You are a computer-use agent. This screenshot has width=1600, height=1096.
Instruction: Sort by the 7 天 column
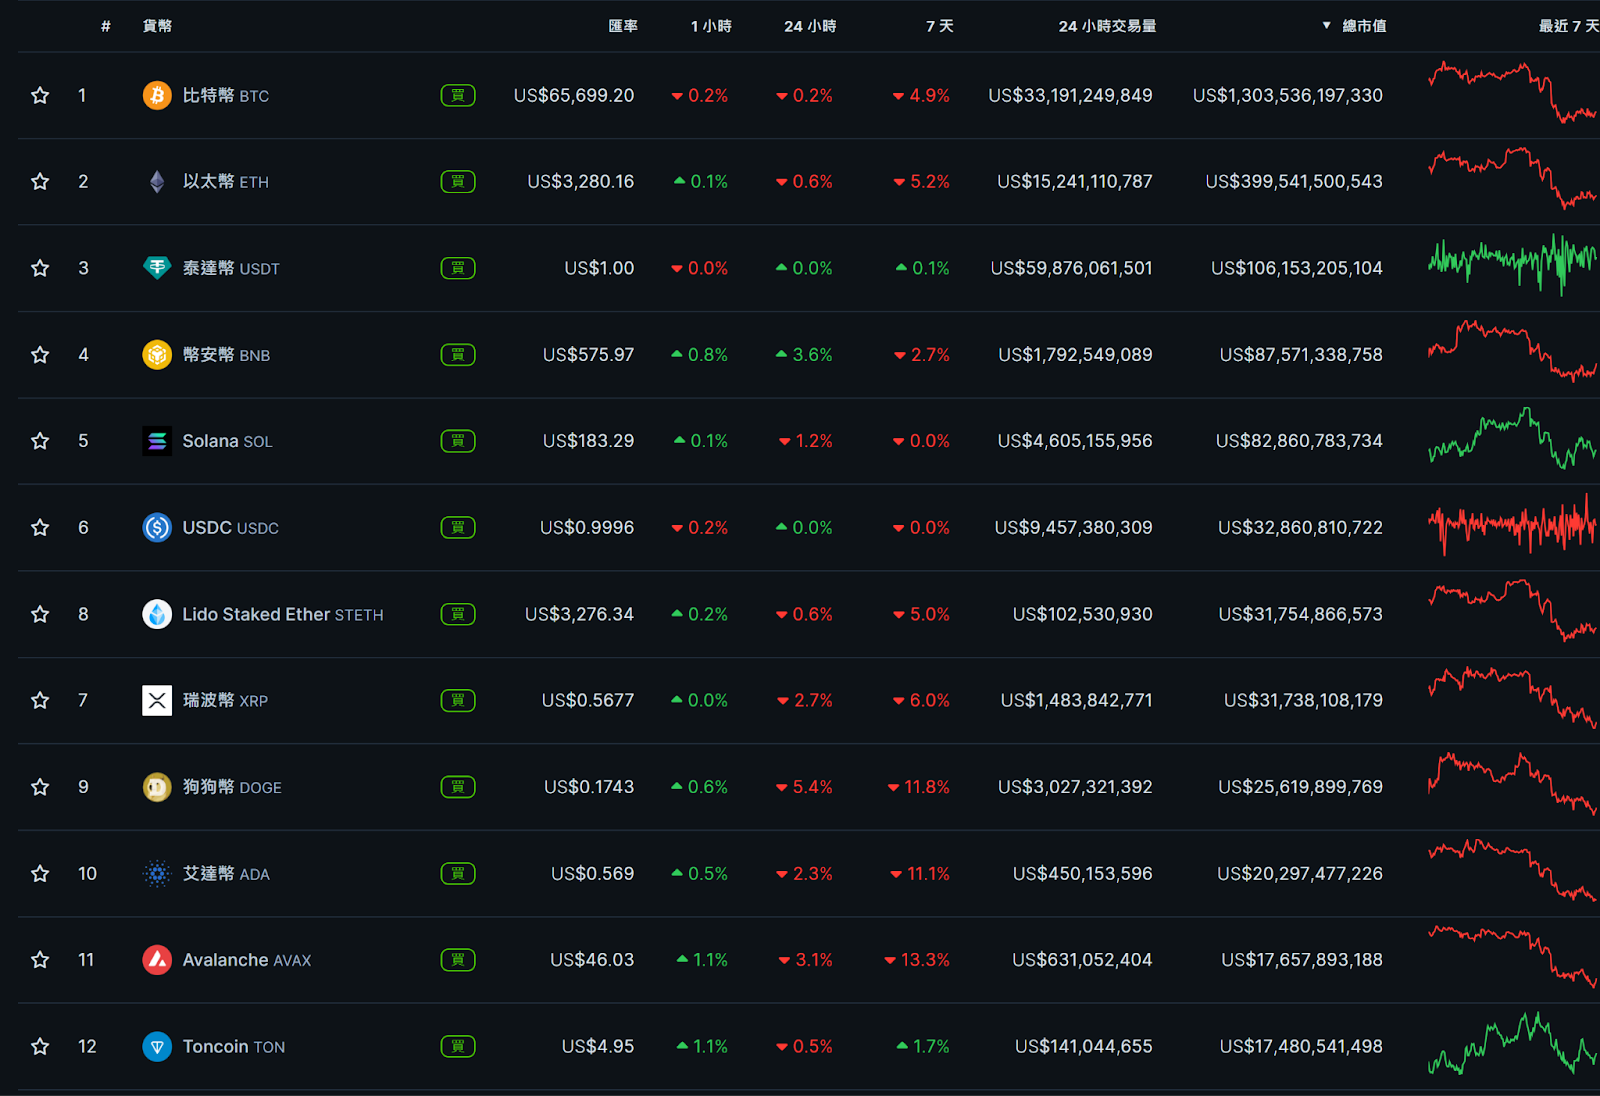point(939,26)
